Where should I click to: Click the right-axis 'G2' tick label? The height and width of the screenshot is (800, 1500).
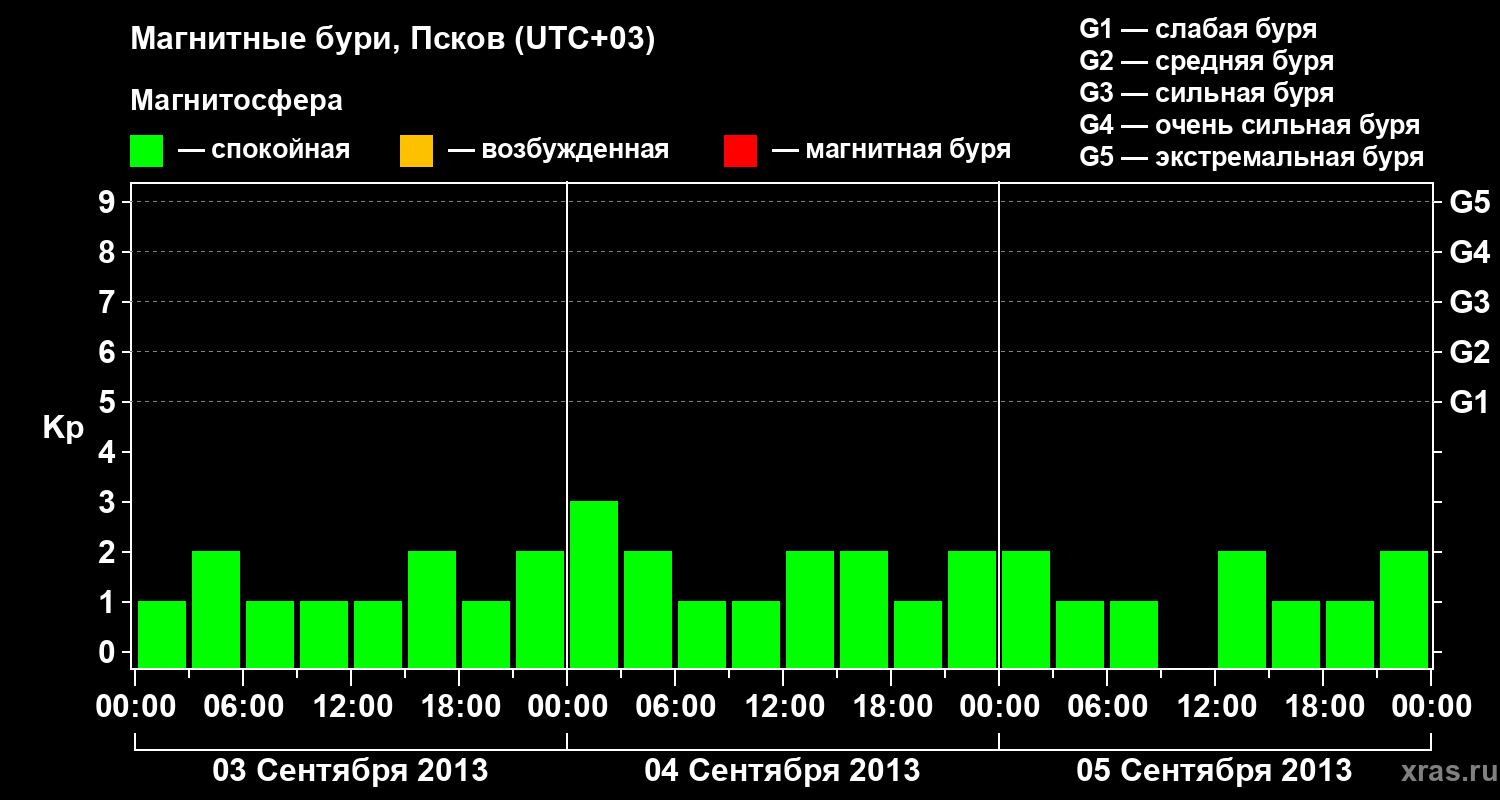pos(1469,352)
